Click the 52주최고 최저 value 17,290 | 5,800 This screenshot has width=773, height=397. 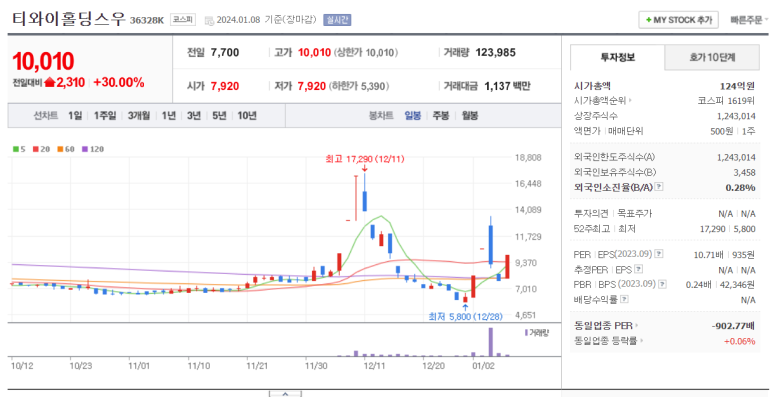(x=728, y=229)
